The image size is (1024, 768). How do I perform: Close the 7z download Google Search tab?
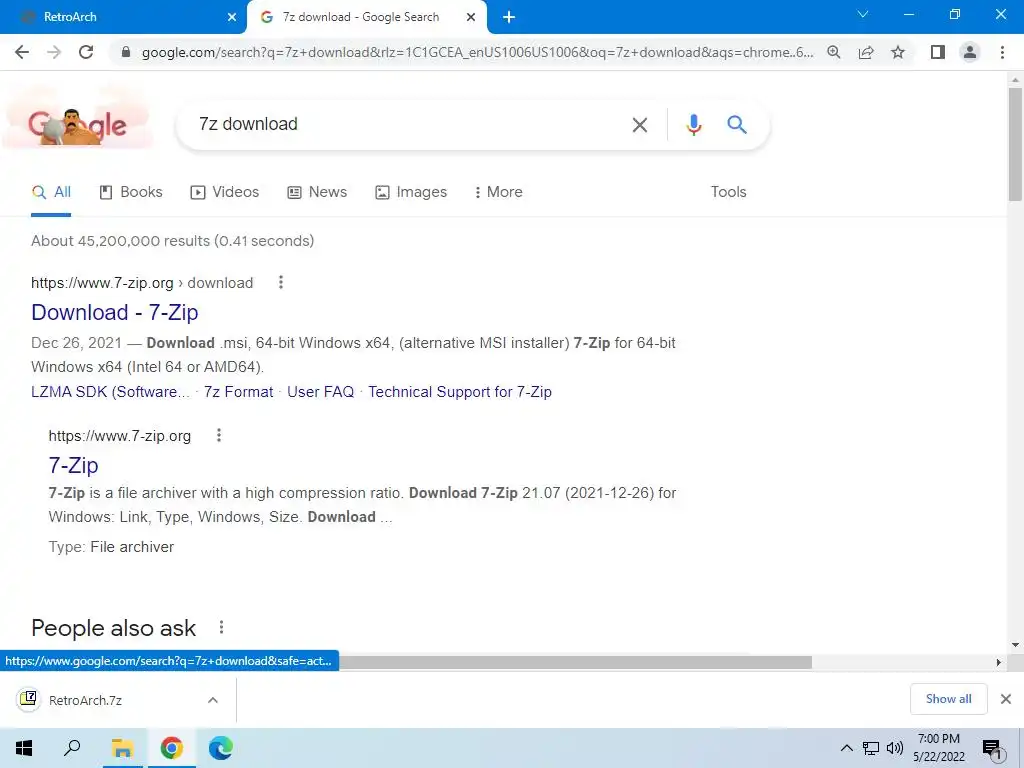click(471, 18)
